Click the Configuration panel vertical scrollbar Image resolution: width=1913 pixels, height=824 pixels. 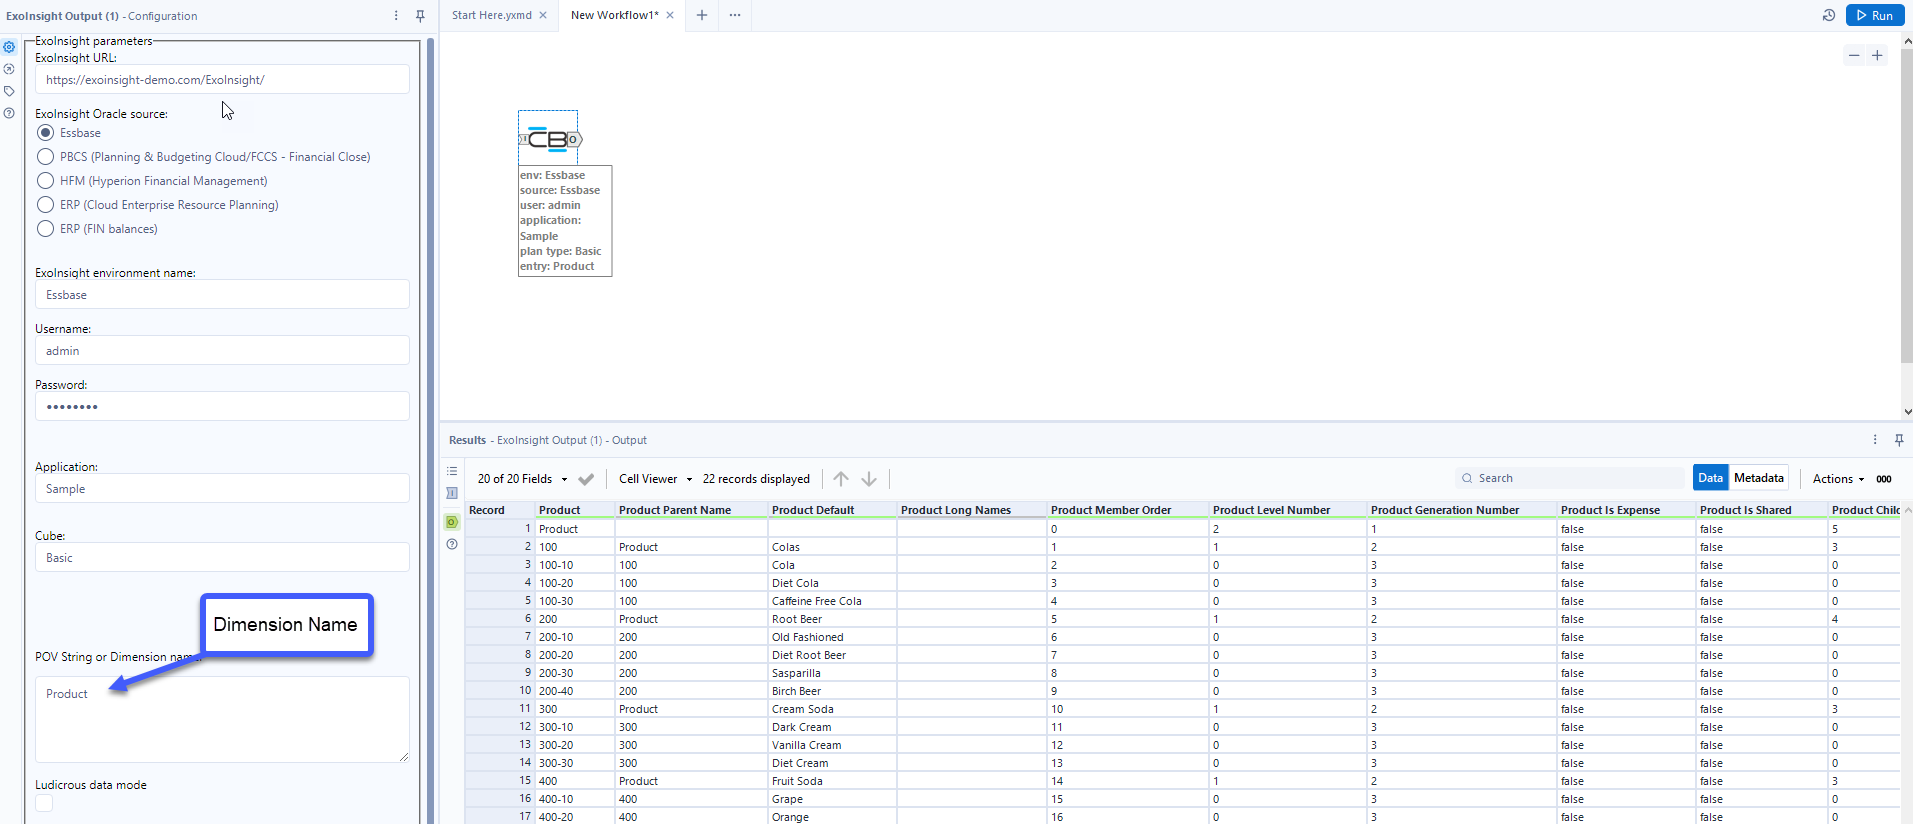[x=431, y=430]
